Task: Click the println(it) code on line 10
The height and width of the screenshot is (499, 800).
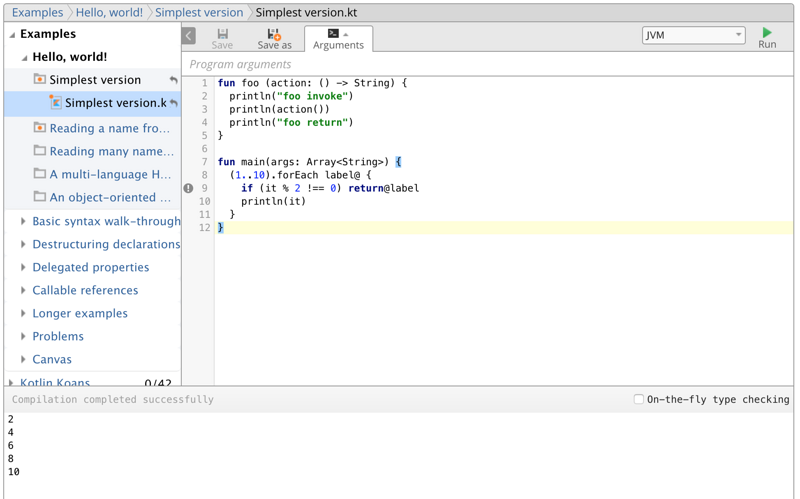Action: point(273,201)
